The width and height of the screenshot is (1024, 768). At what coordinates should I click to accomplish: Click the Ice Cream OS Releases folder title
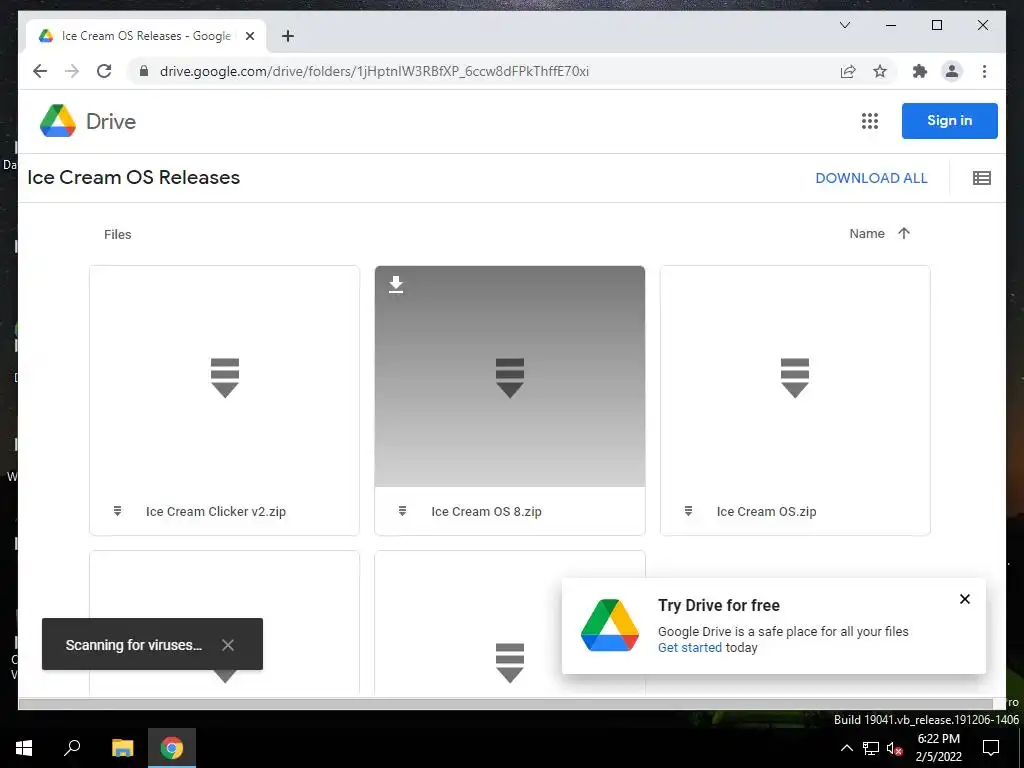(x=134, y=178)
